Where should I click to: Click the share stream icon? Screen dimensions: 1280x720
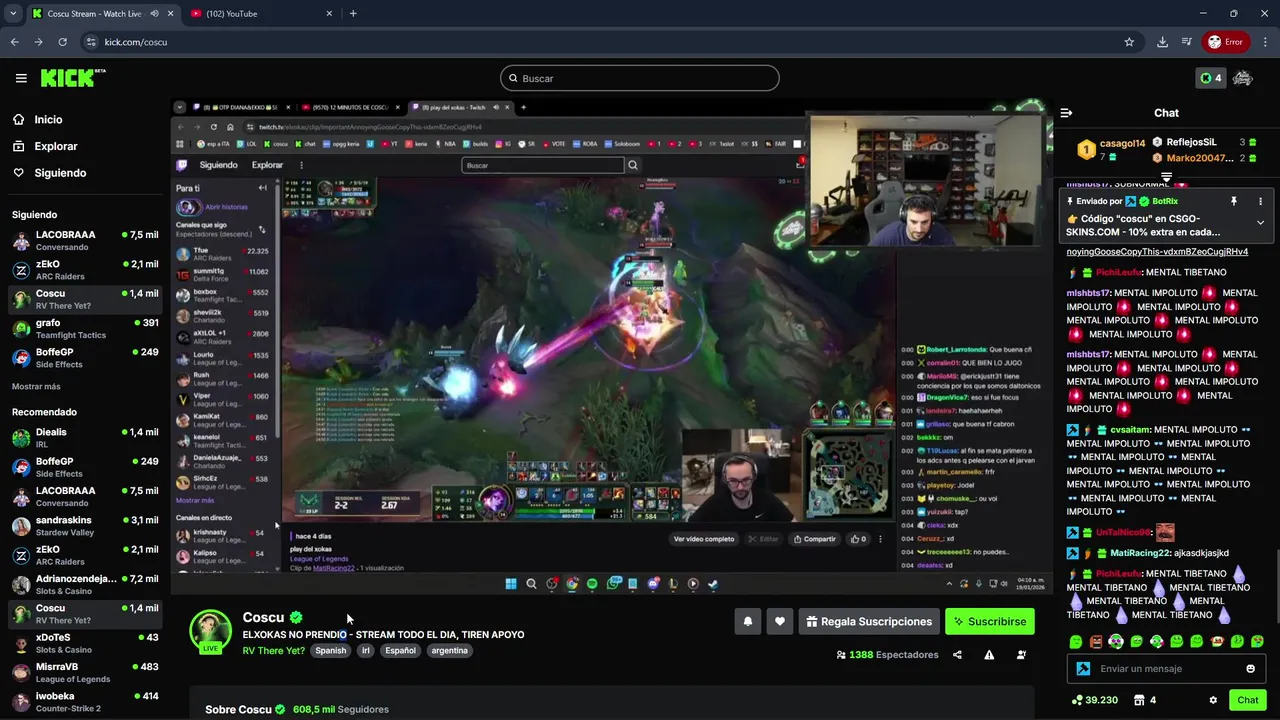[x=957, y=655]
